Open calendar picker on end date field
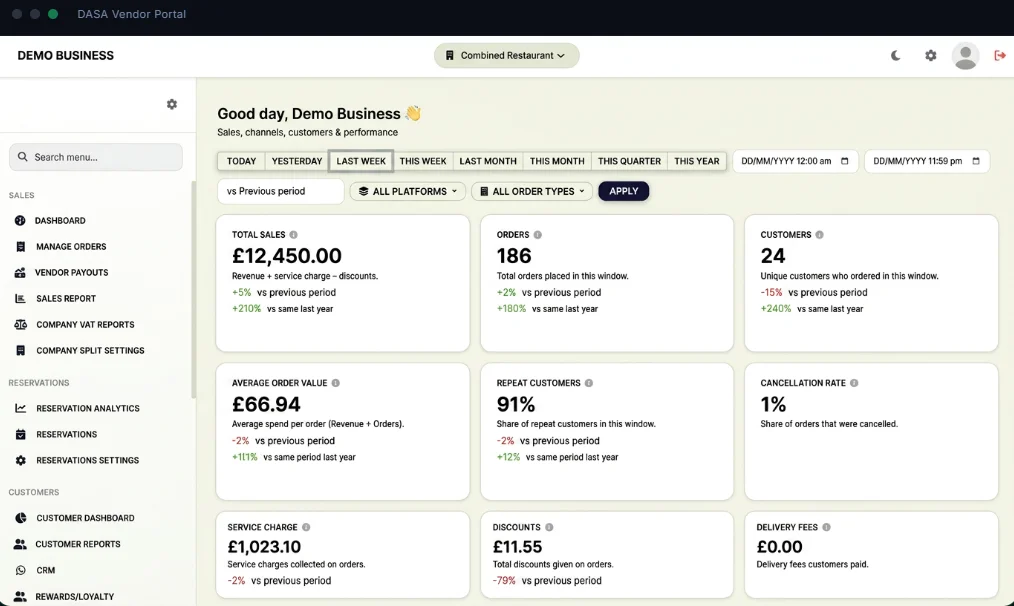 point(976,161)
